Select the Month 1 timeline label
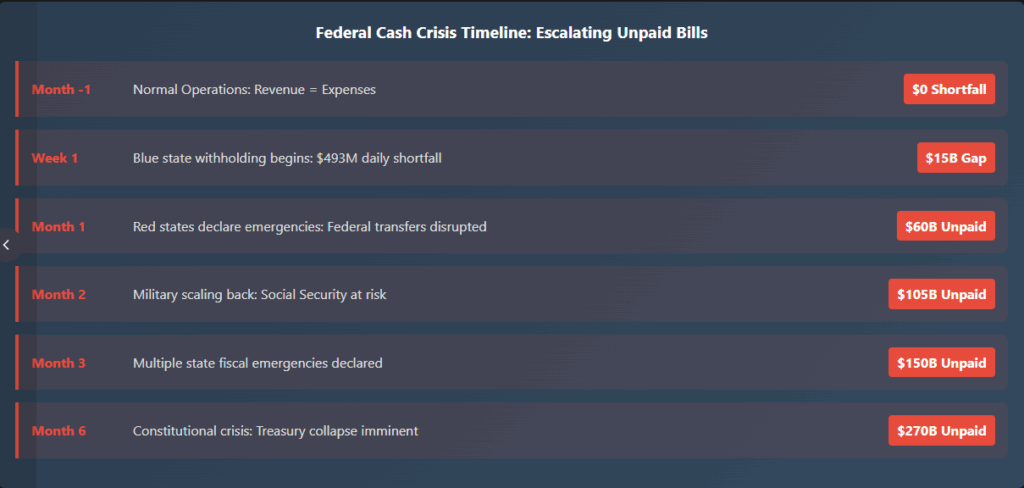Viewport: 1024px width, 488px height. click(58, 227)
